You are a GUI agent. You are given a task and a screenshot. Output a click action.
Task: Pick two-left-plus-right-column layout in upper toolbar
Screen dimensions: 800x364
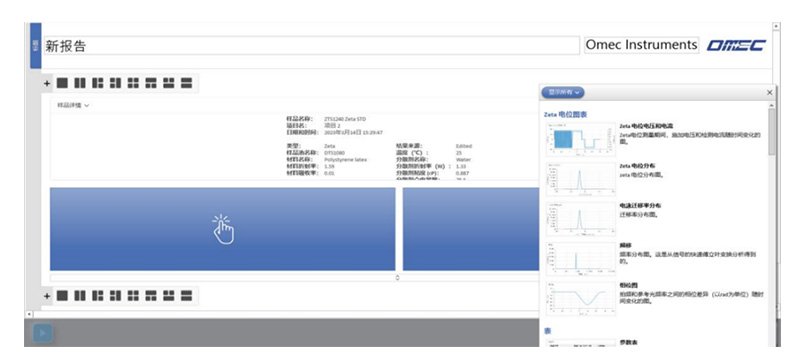click(115, 83)
